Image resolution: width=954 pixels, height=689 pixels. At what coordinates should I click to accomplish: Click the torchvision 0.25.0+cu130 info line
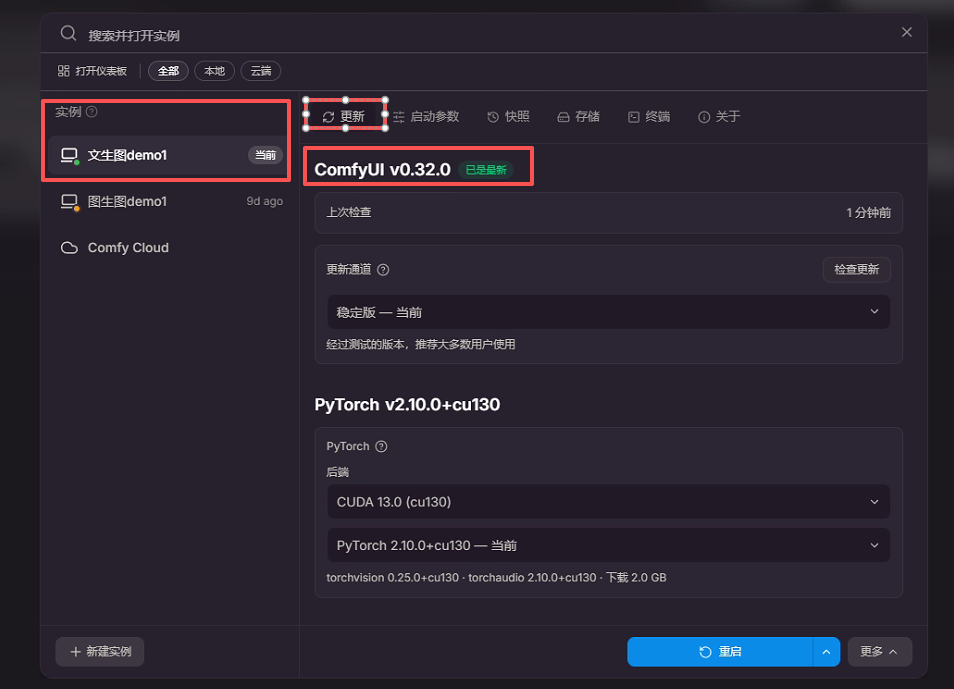point(496,578)
